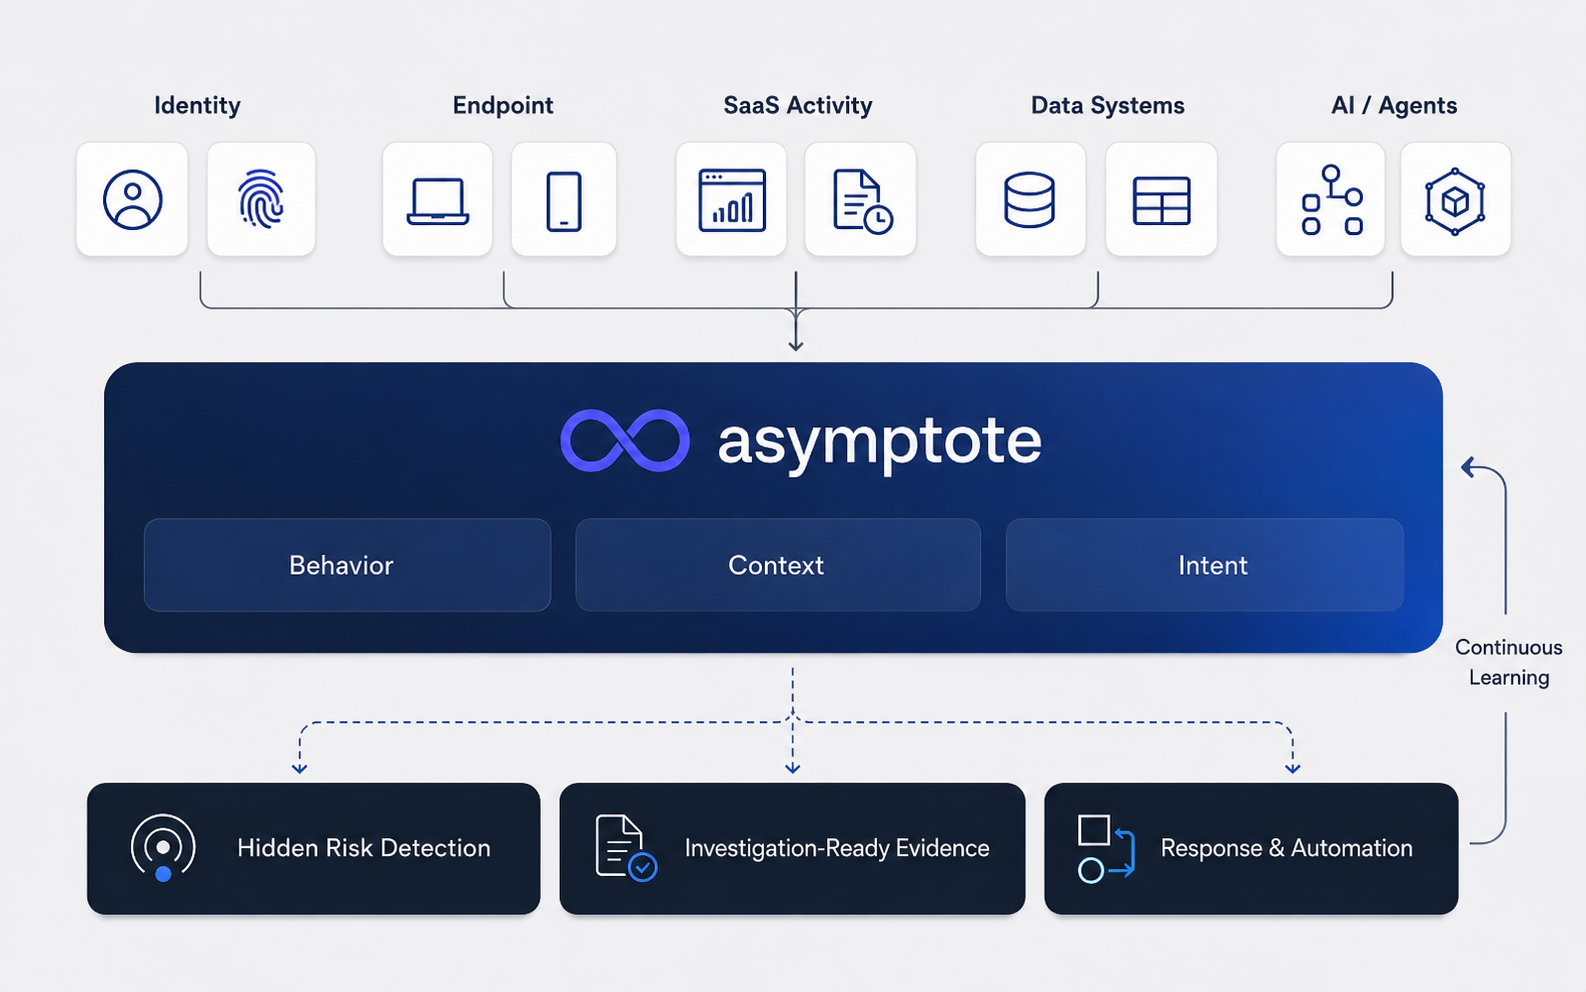Image resolution: width=1586 pixels, height=992 pixels.
Task: Click the fingerprint icon under Identity
Action: tap(261, 199)
